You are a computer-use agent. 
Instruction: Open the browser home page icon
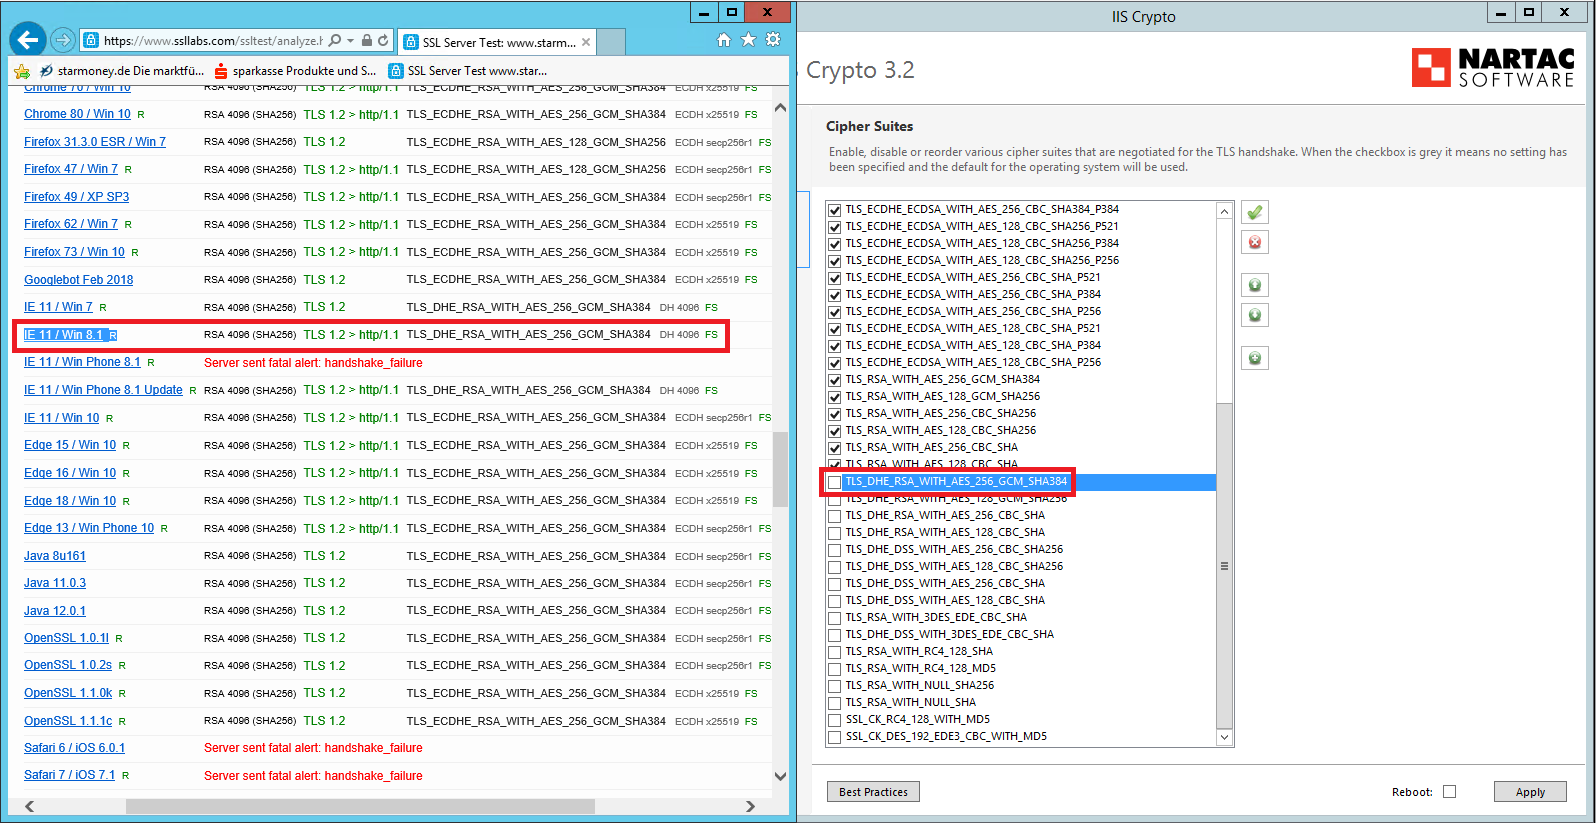click(x=724, y=40)
